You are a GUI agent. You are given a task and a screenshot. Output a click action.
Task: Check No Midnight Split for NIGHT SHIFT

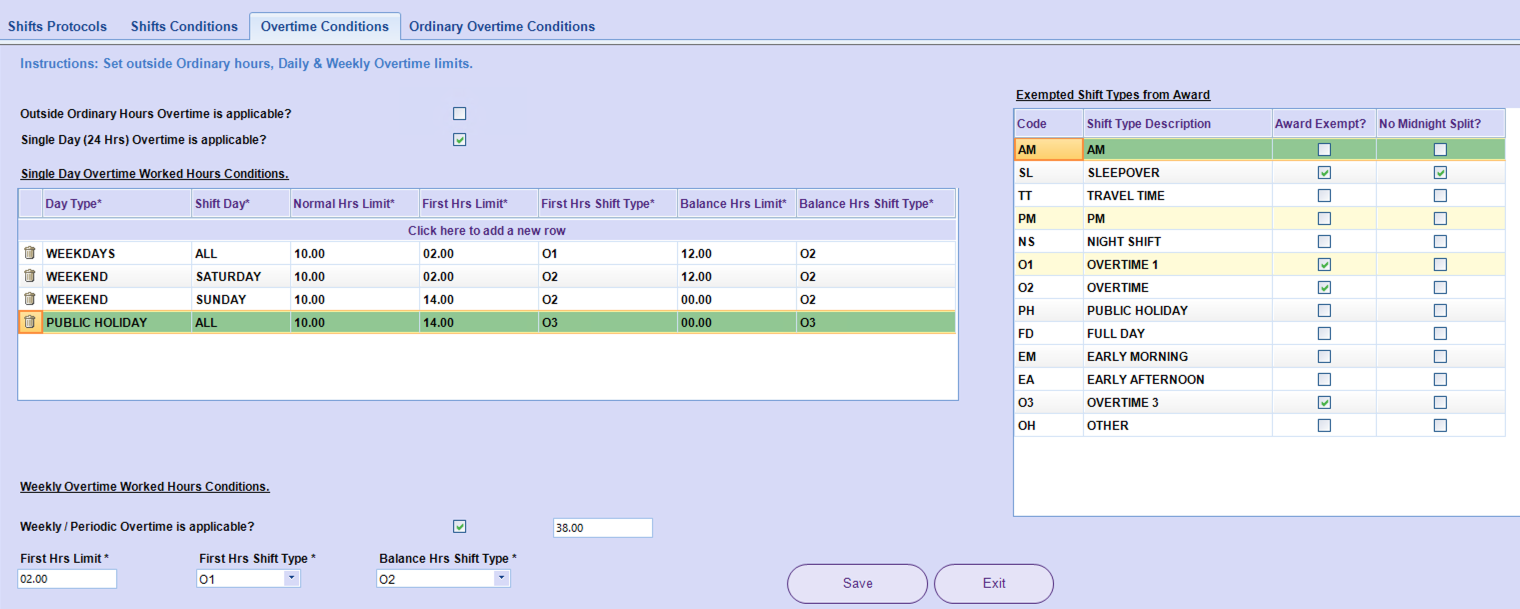[1440, 242]
